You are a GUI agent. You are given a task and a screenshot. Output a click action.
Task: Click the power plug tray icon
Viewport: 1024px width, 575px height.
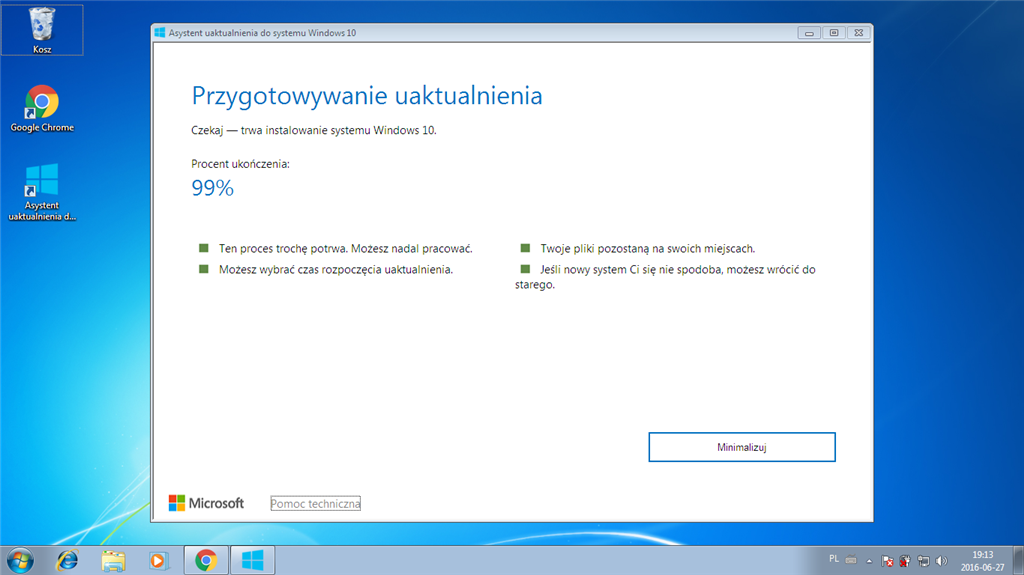pyautogui.click(x=905, y=561)
